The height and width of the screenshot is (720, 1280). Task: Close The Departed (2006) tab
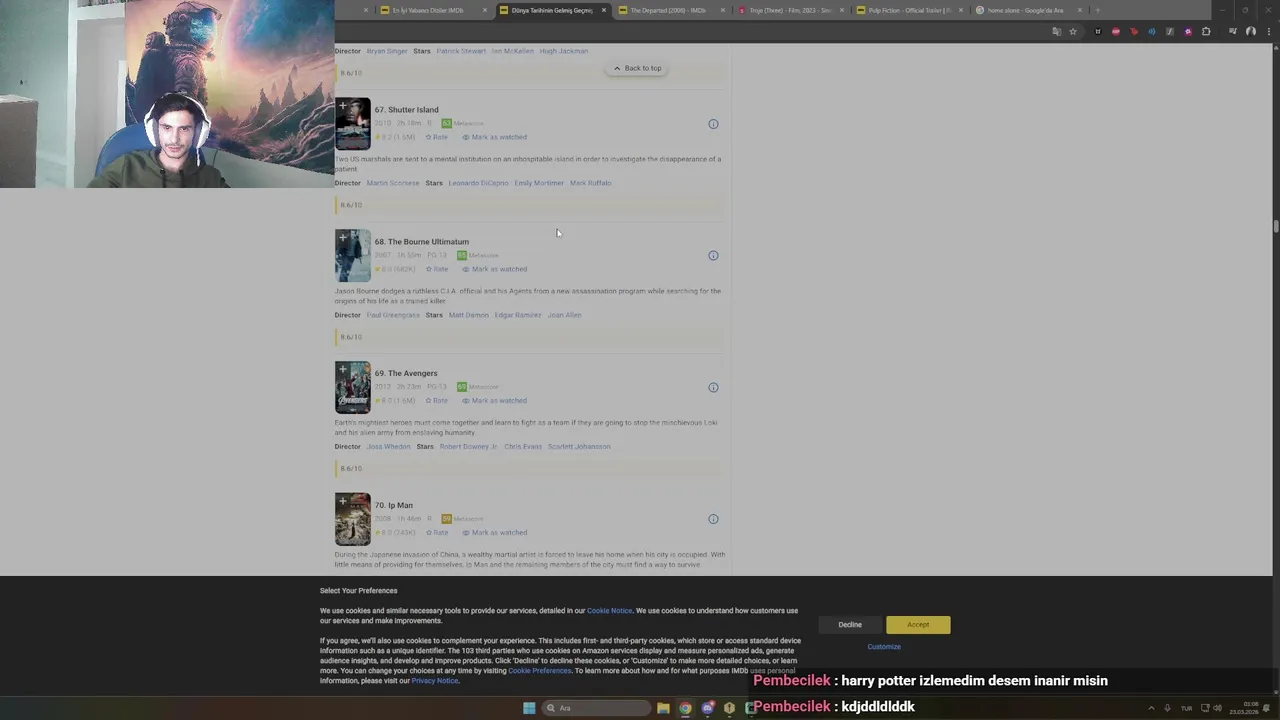pos(722,10)
